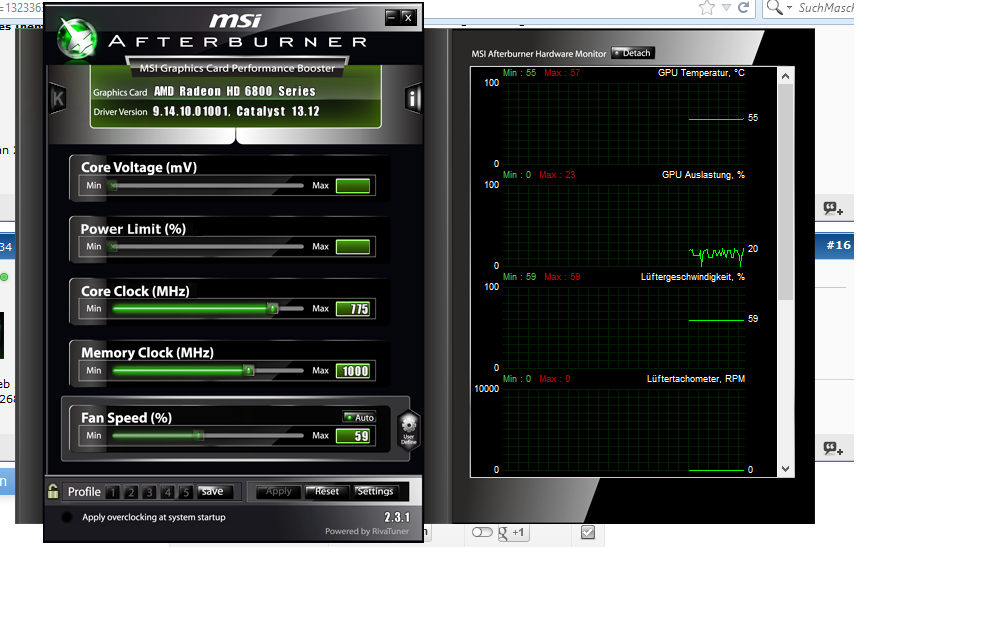
Task: Open the Kombustor 'K' side button
Action: point(58,98)
